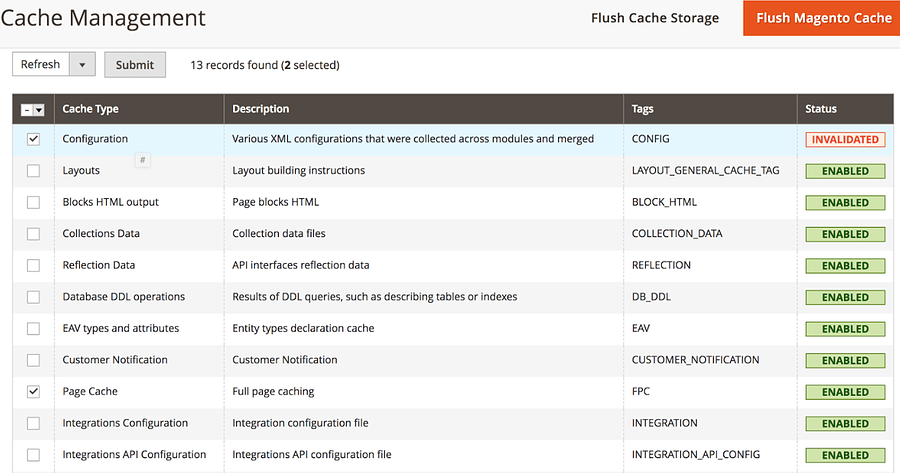Check the Integrations Configuration checkbox
This screenshot has width=900, height=473.
(x=33, y=423)
